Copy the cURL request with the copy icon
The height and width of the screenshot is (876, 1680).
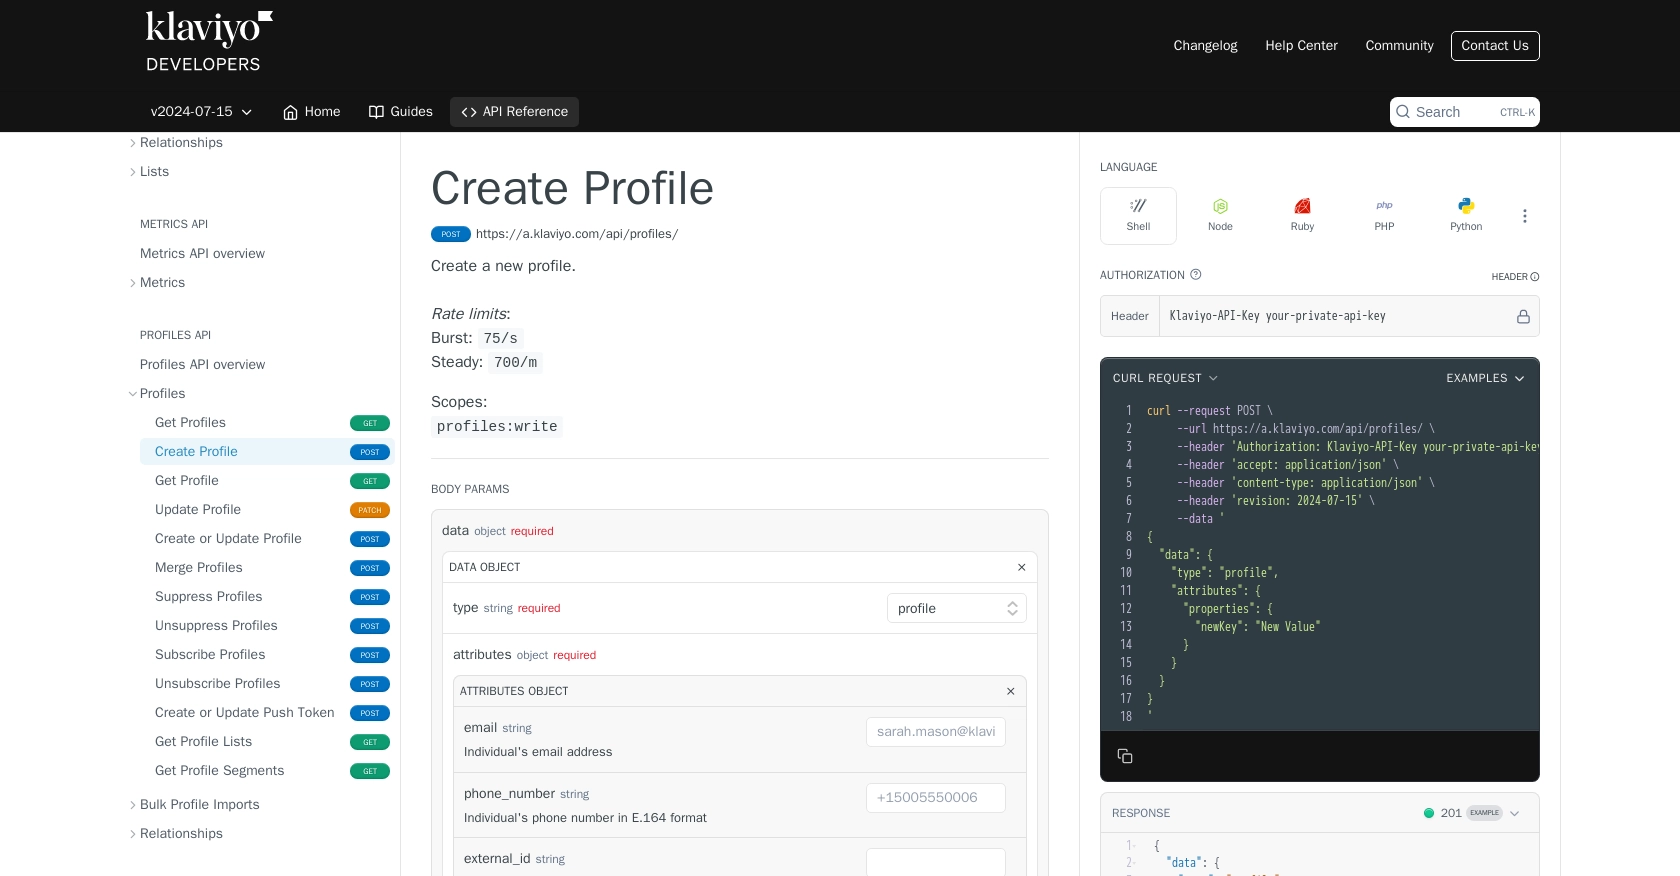[1125, 756]
